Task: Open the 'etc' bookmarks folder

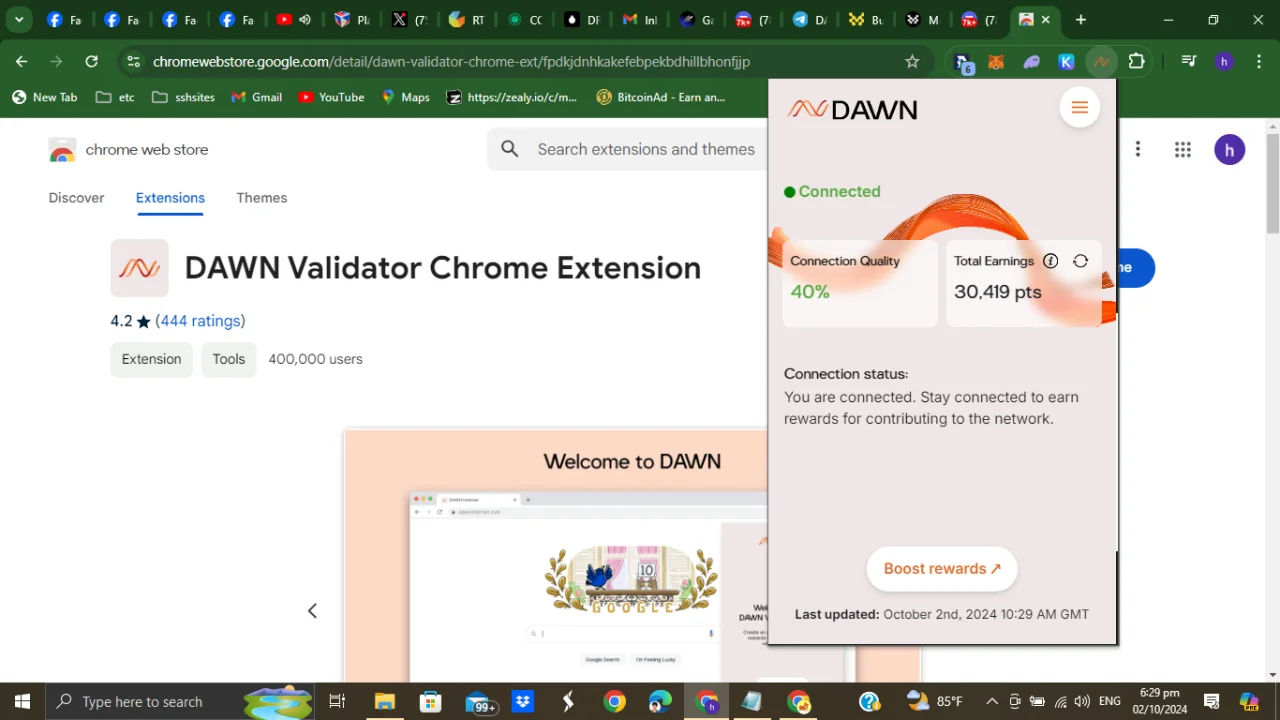Action: 115,97
